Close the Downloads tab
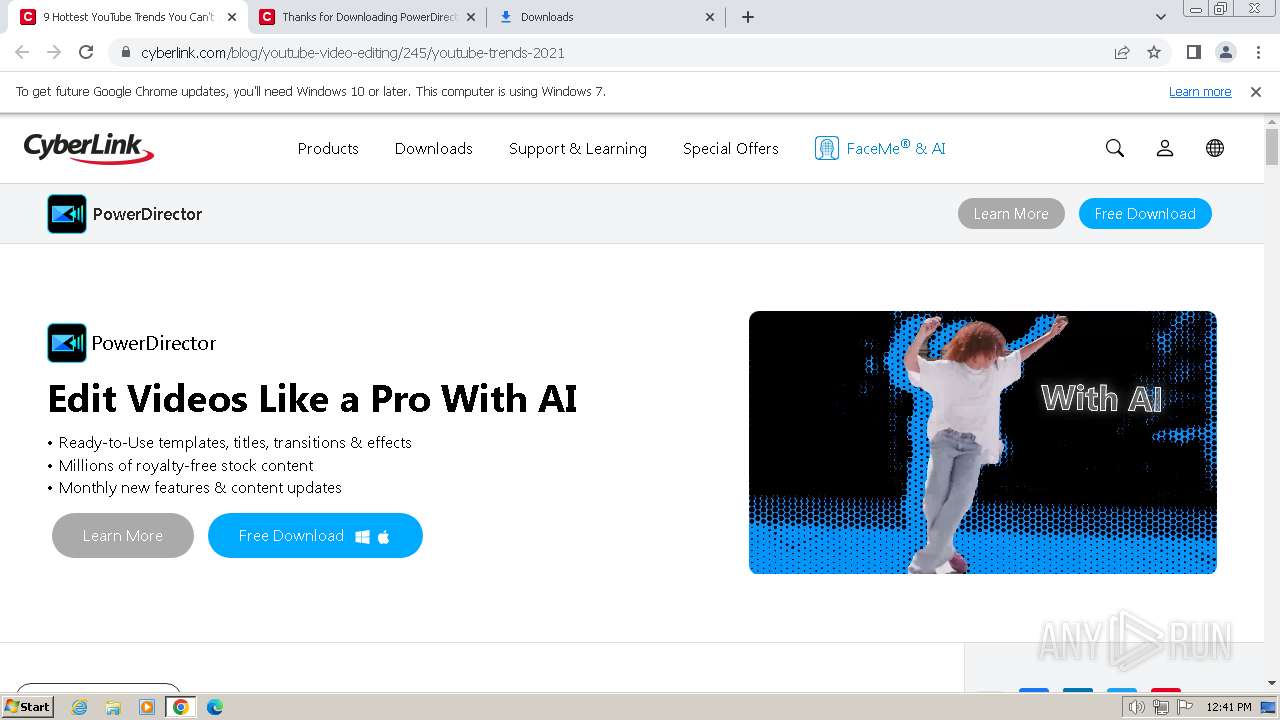 [x=710, y=17]
